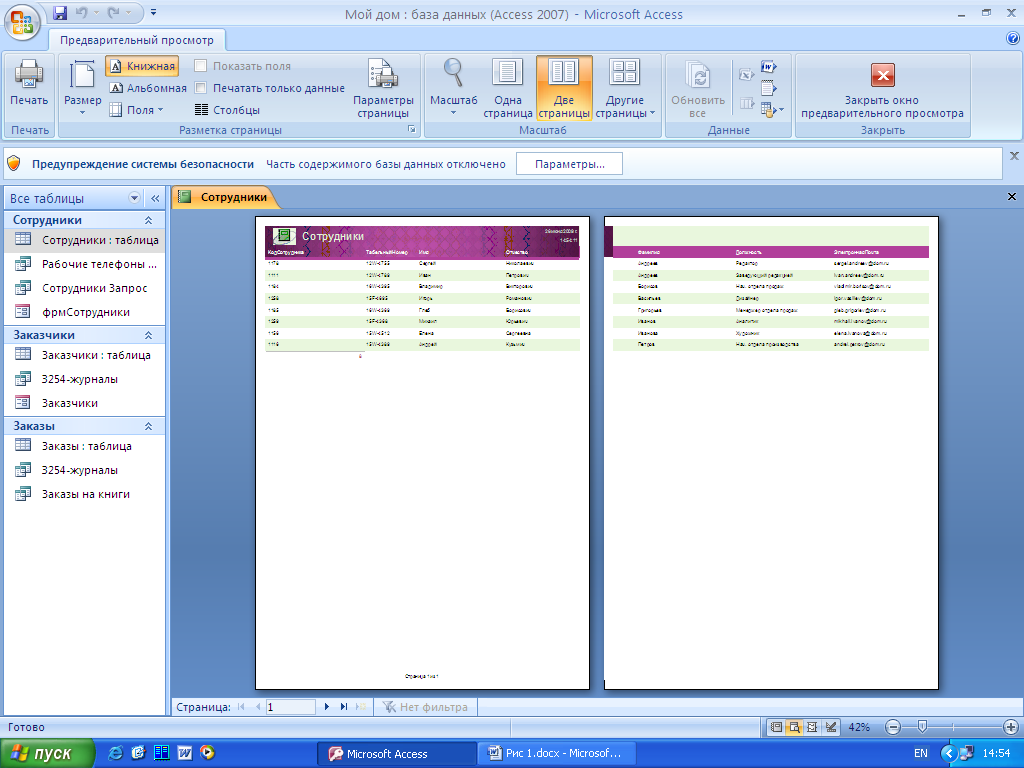Viewport: 1024px width, 768px height.
Task: Collapse the Заказчики group
Action: pos(148,335)
